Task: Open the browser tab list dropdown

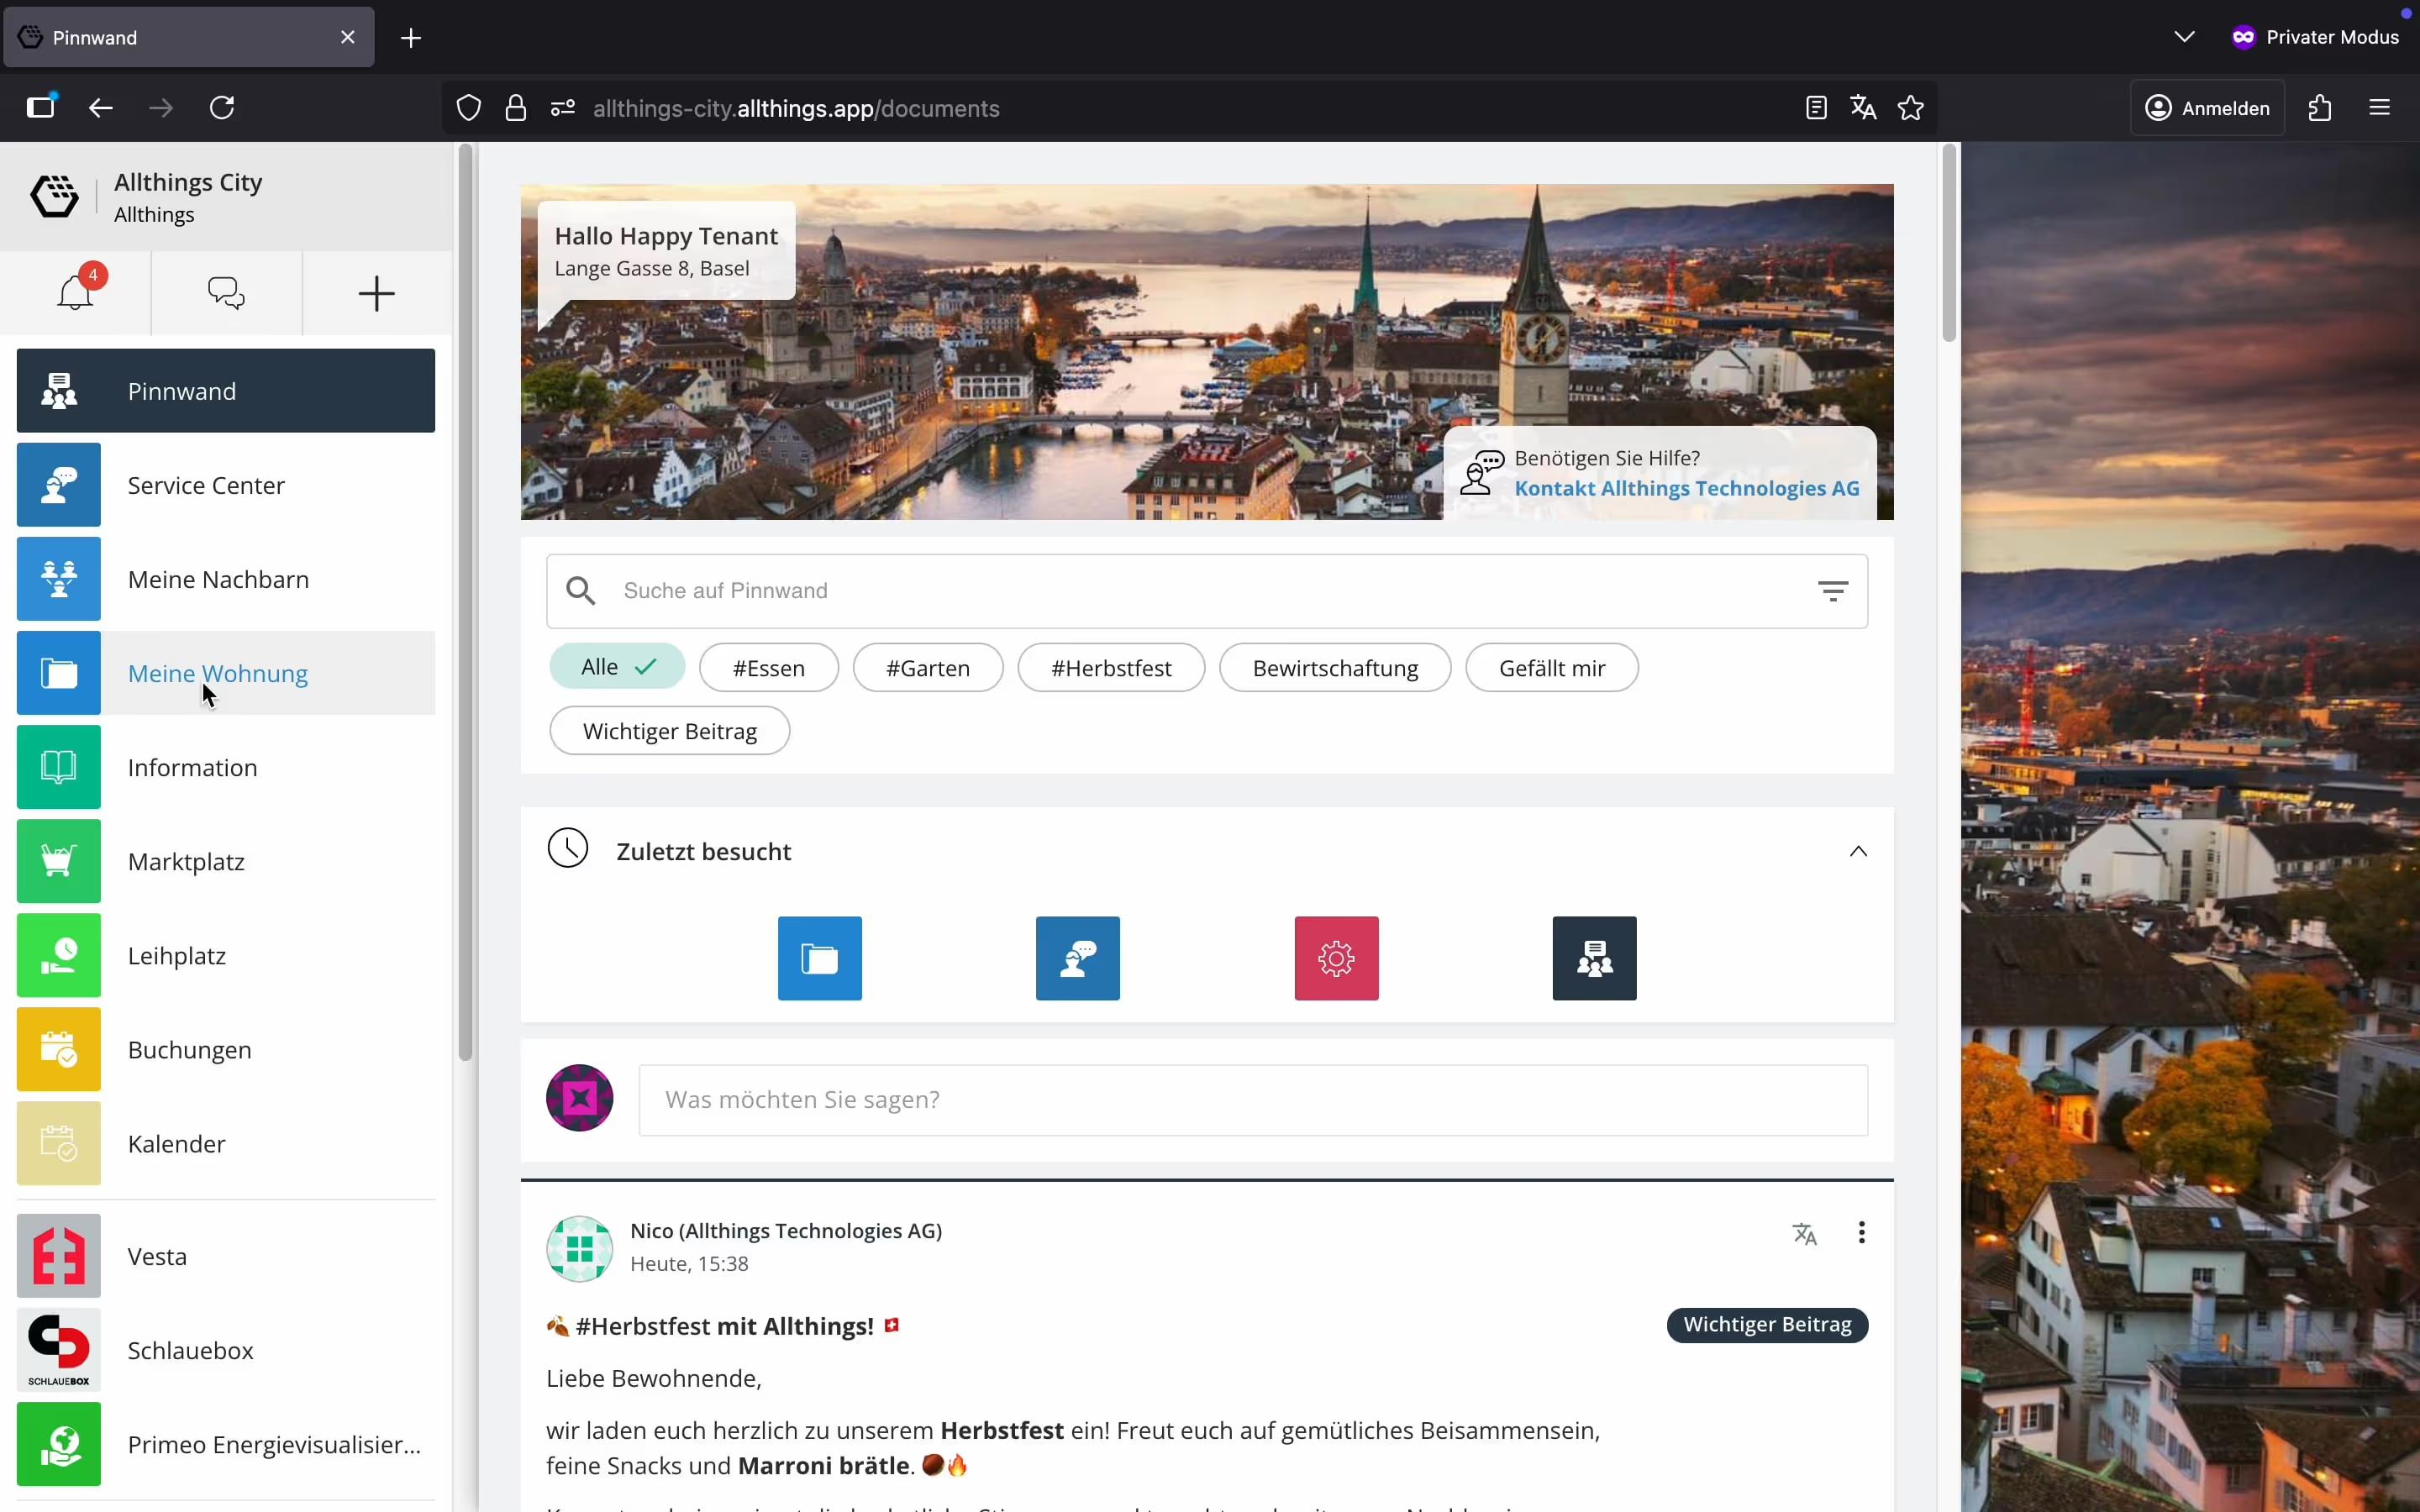Action: click(2184, 37)
